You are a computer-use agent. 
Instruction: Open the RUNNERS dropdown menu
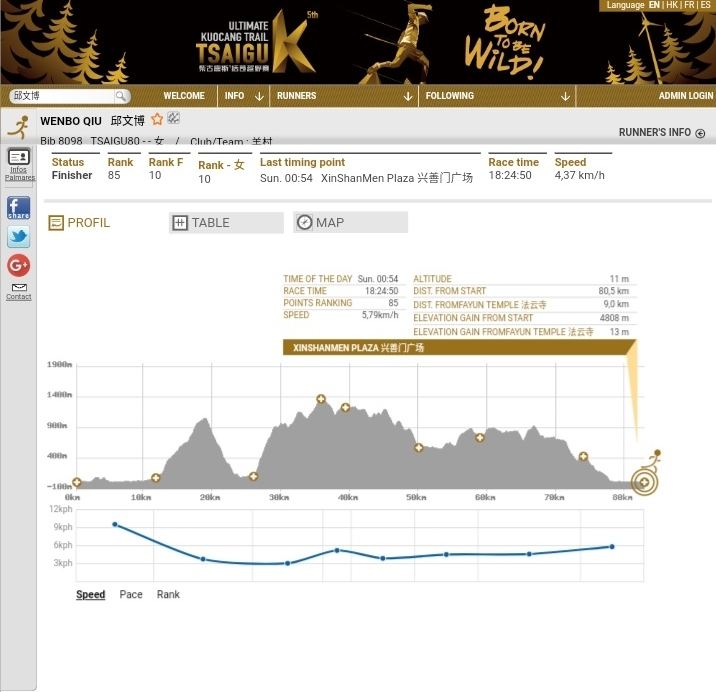(x=343, y=96)
